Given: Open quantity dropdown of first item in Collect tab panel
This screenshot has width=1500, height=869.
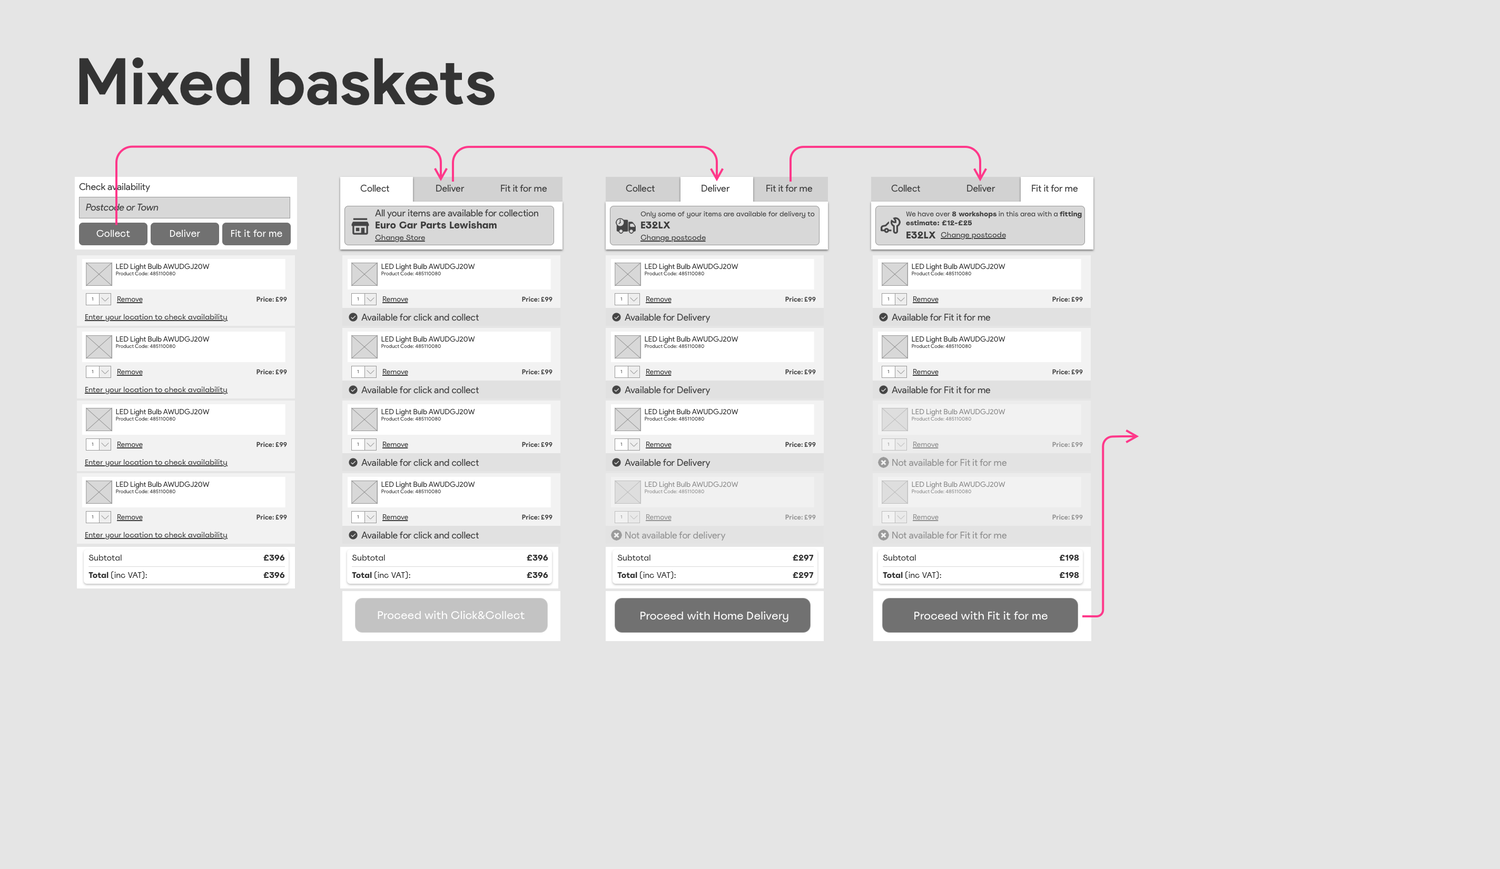Looking at the screenshot, I should pyautogui.click(x=370, y=299).
